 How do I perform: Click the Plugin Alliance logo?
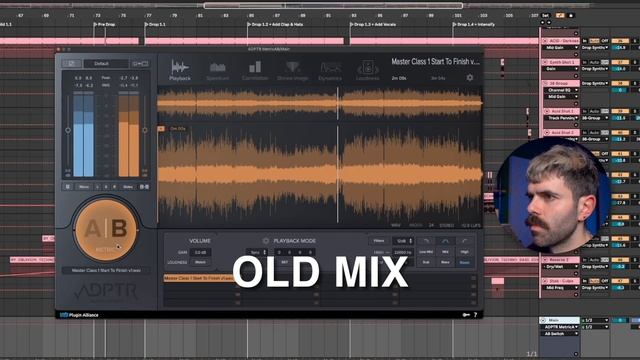(79, 315)
